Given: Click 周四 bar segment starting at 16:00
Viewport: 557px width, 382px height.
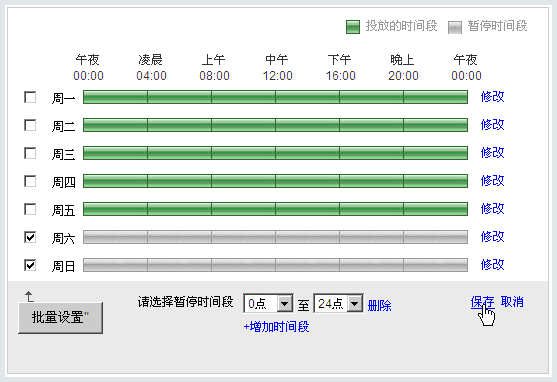Looking at the screenshot, I should click(371, 181).
